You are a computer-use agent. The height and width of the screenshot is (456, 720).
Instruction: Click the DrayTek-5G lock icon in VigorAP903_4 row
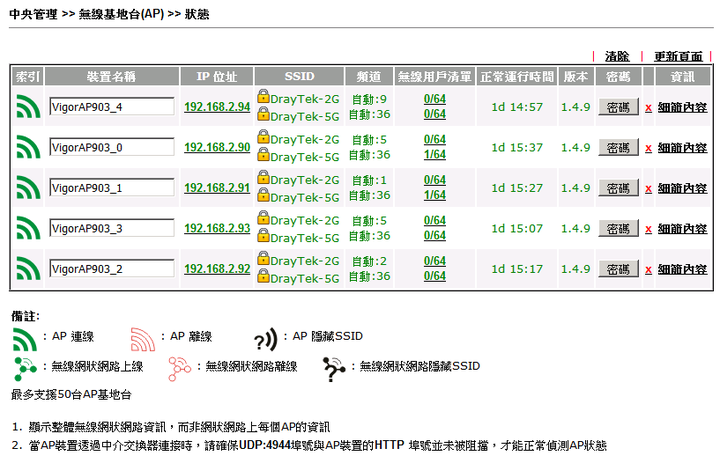pyautogui.click(x=263, y=113)
